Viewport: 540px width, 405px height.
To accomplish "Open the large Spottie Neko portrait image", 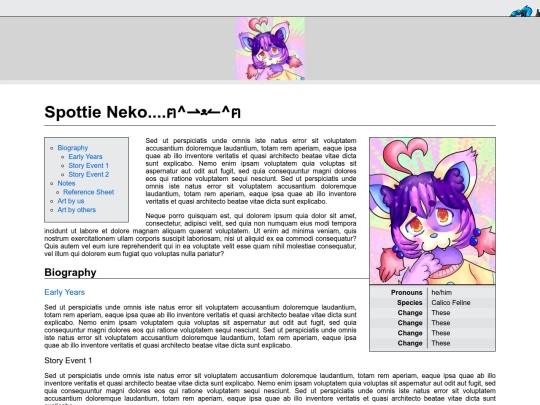I will [x=433, y=211].
